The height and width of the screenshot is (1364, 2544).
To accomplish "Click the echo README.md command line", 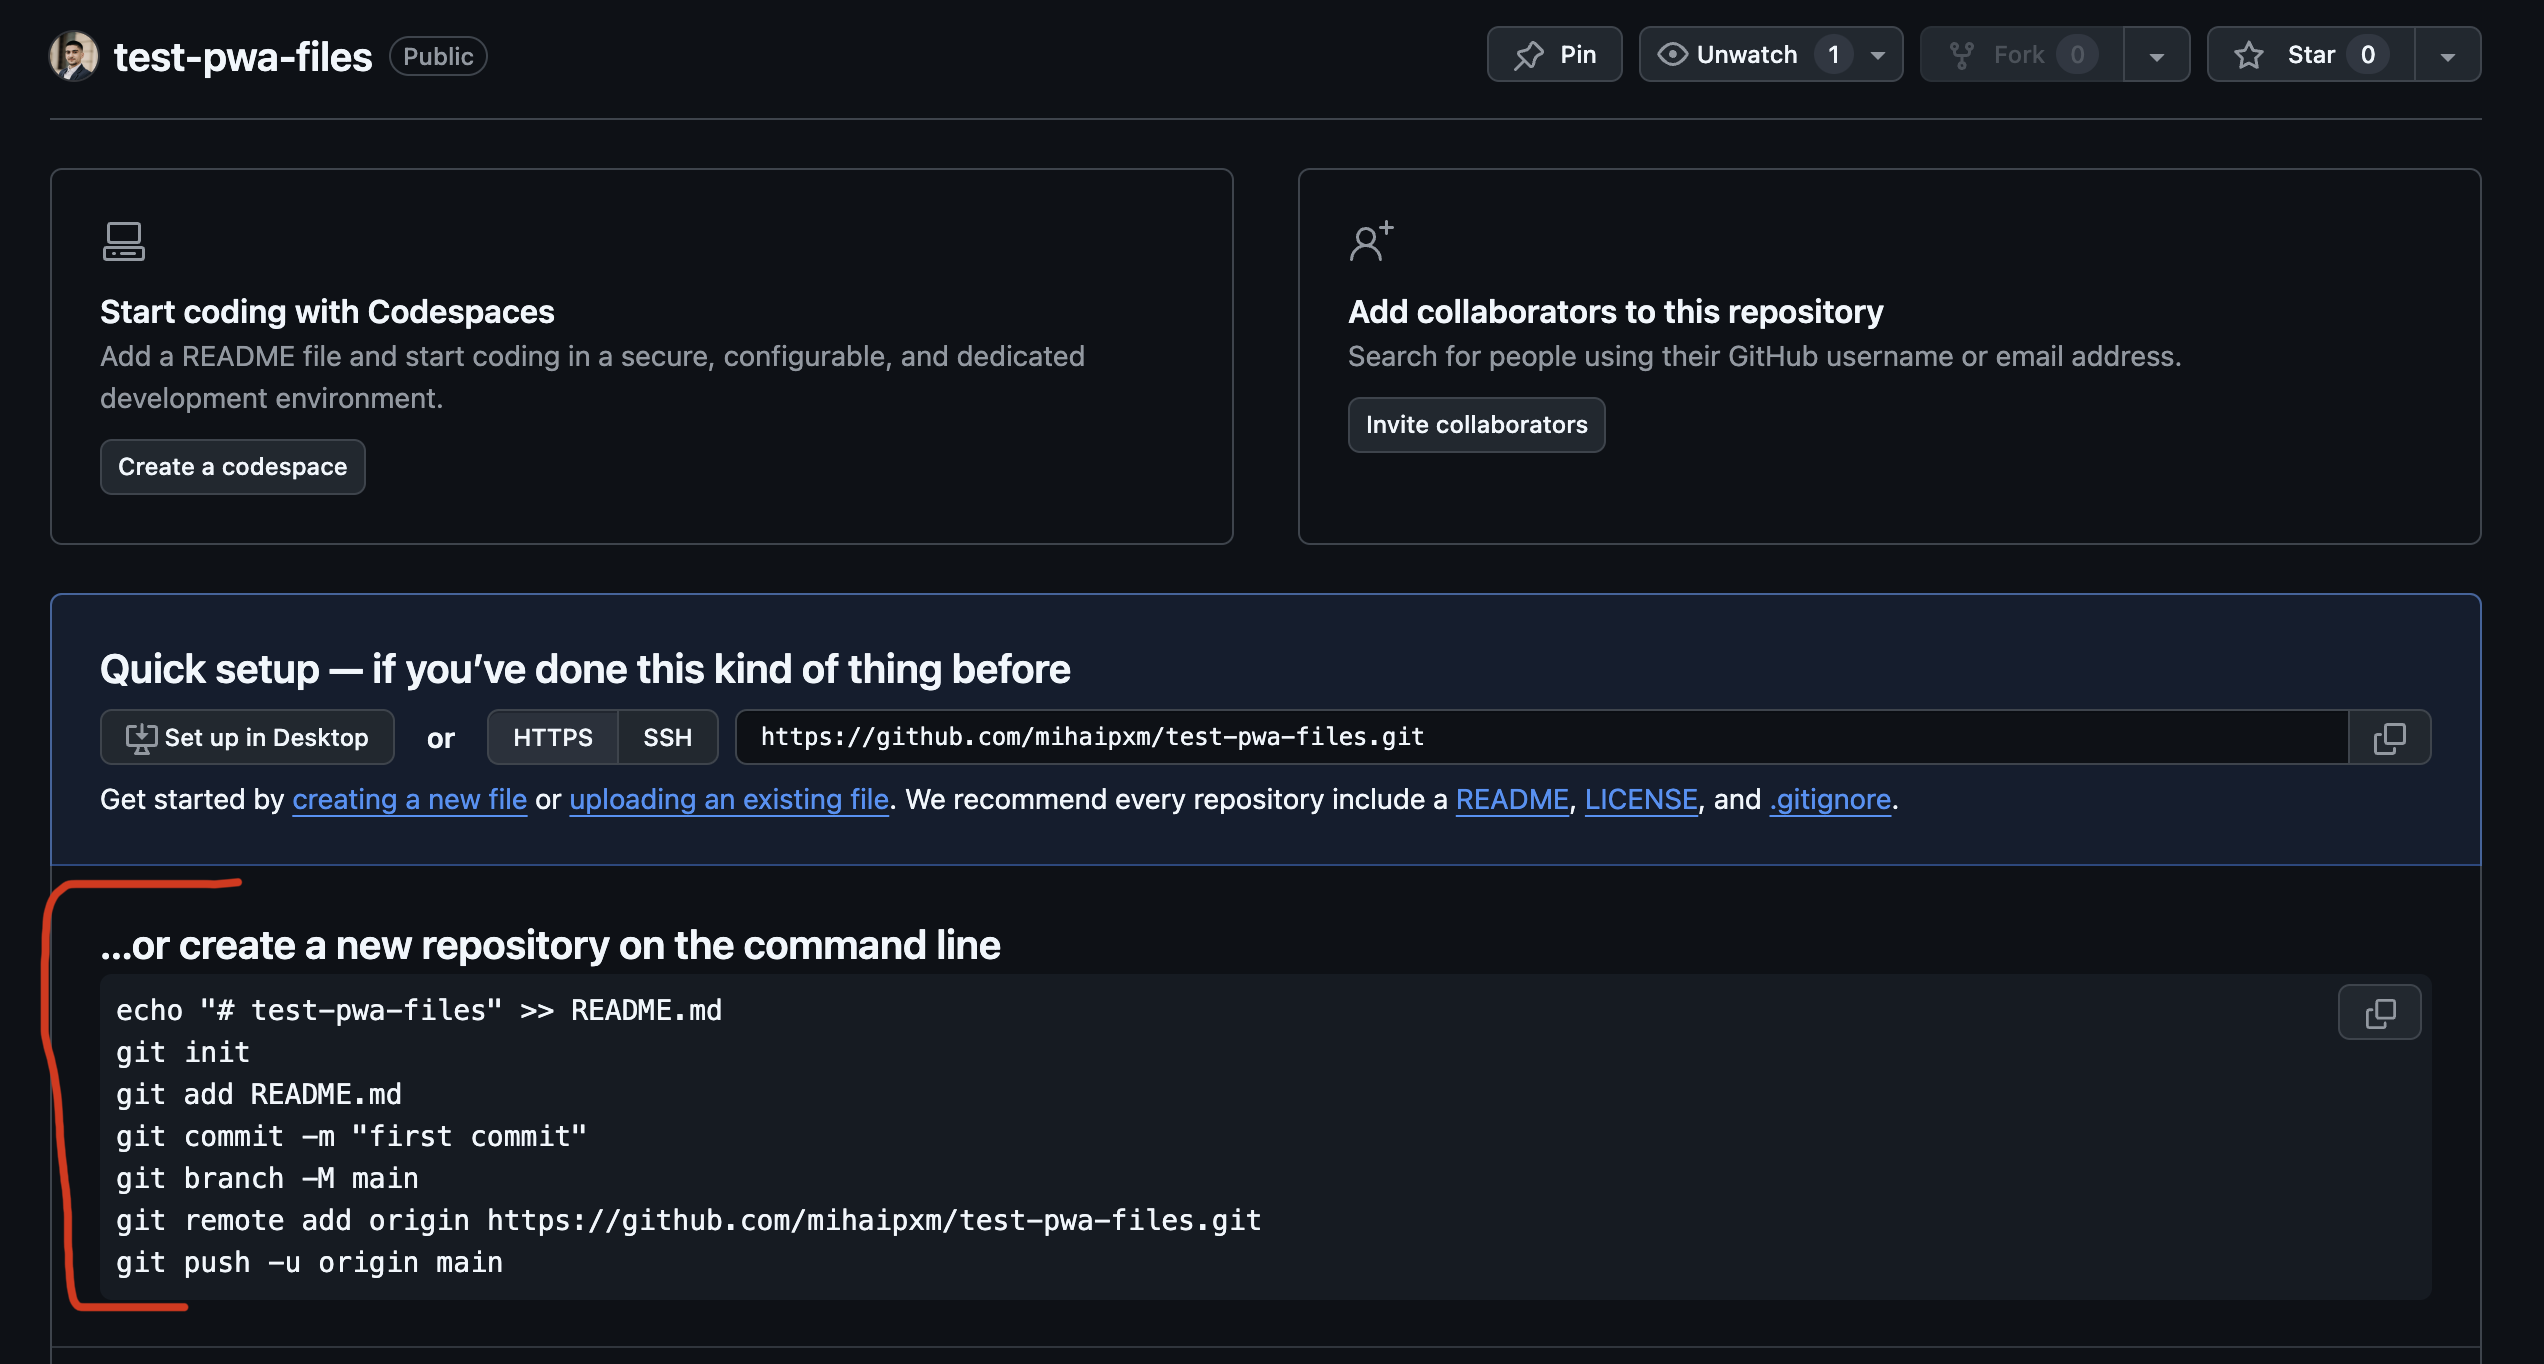I will pyautogui.click(x=419, y=1010).
